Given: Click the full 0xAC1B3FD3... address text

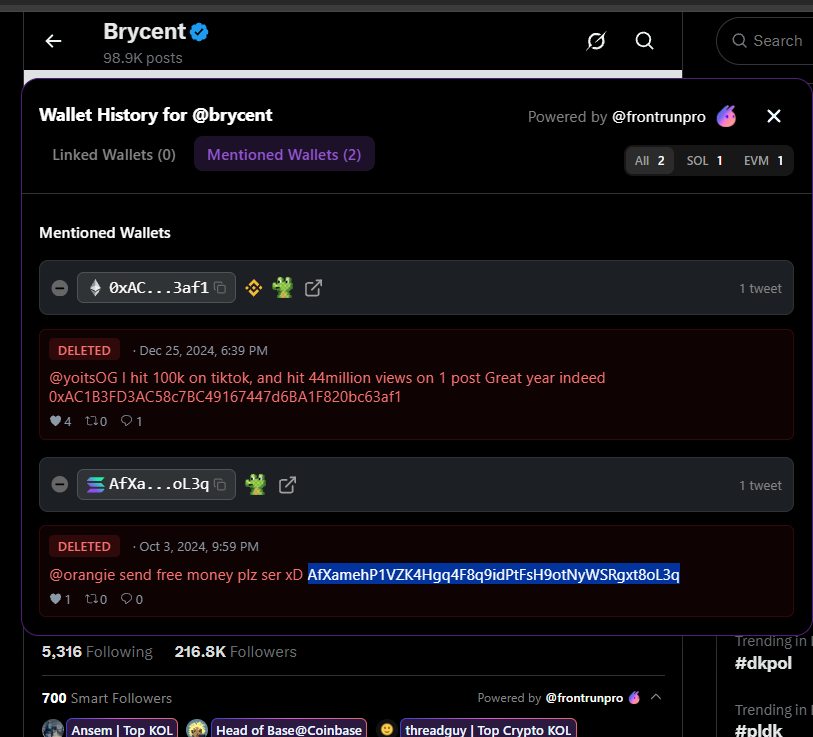Looking at the screenshot, I should click(225, 397).
